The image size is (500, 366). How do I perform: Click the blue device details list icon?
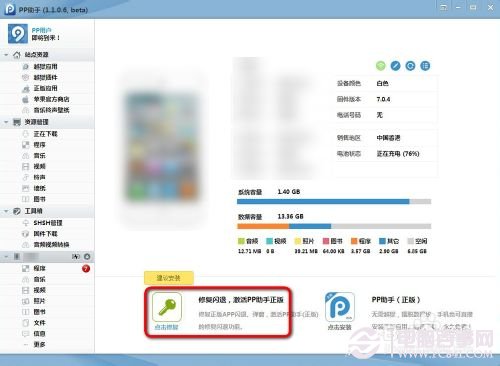(425, 66)
